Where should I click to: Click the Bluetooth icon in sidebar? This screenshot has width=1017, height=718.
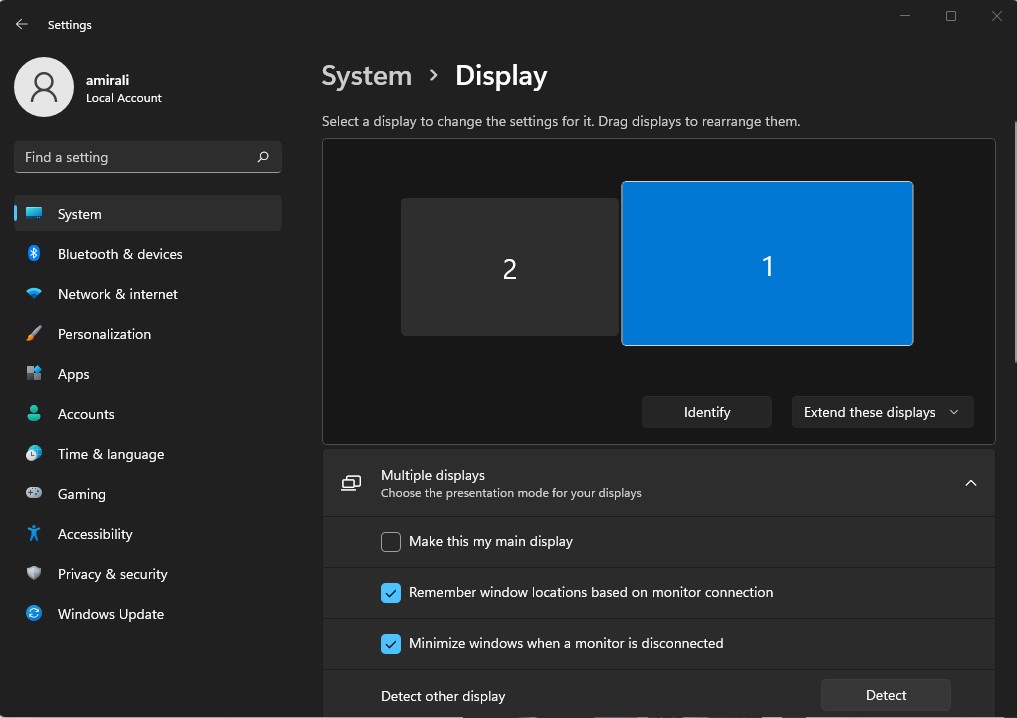[x=34, y=254]
